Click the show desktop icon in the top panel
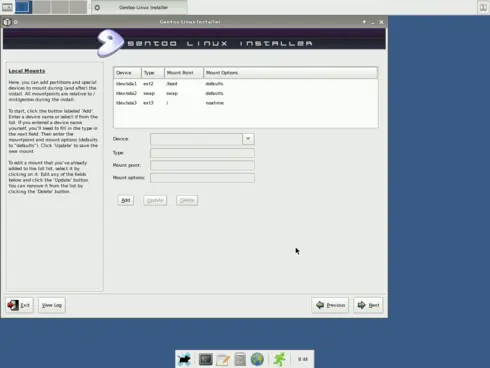The height and width of the screenshot is (368, 490). point(7,7)
